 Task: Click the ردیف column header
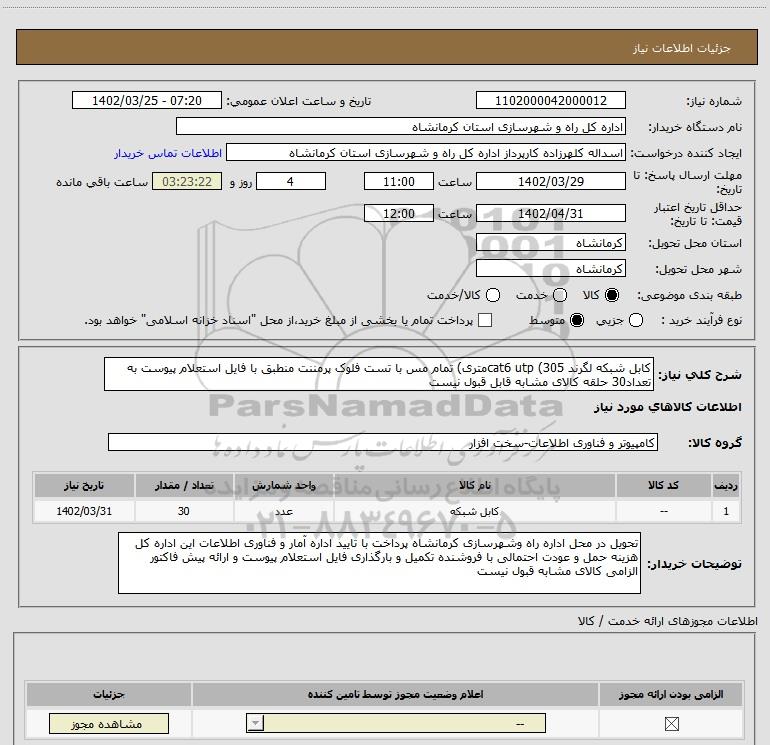[x=726, y=485]
